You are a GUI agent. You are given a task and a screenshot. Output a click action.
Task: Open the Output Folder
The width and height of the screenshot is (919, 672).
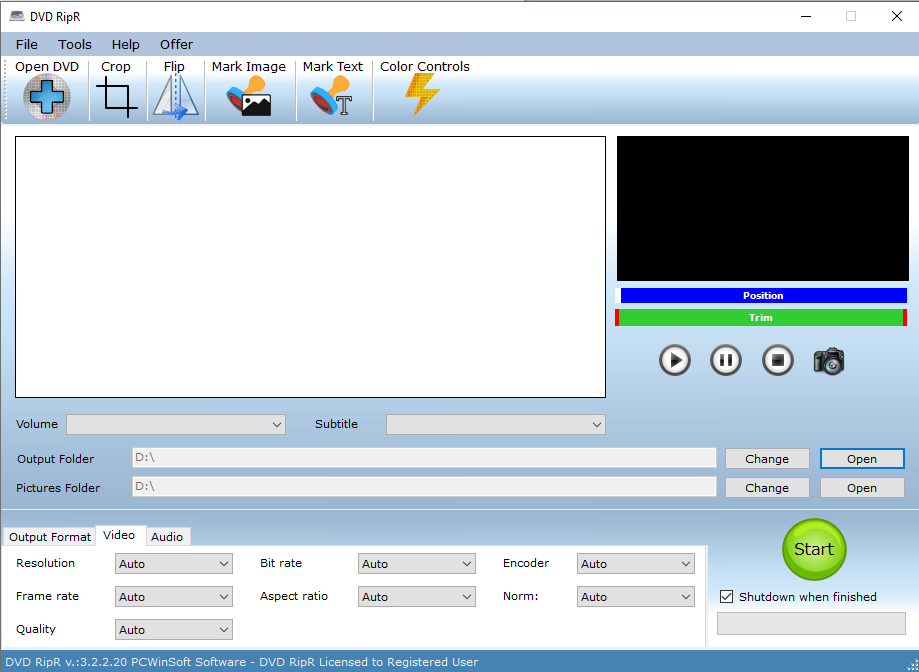(x=862, y=459)
